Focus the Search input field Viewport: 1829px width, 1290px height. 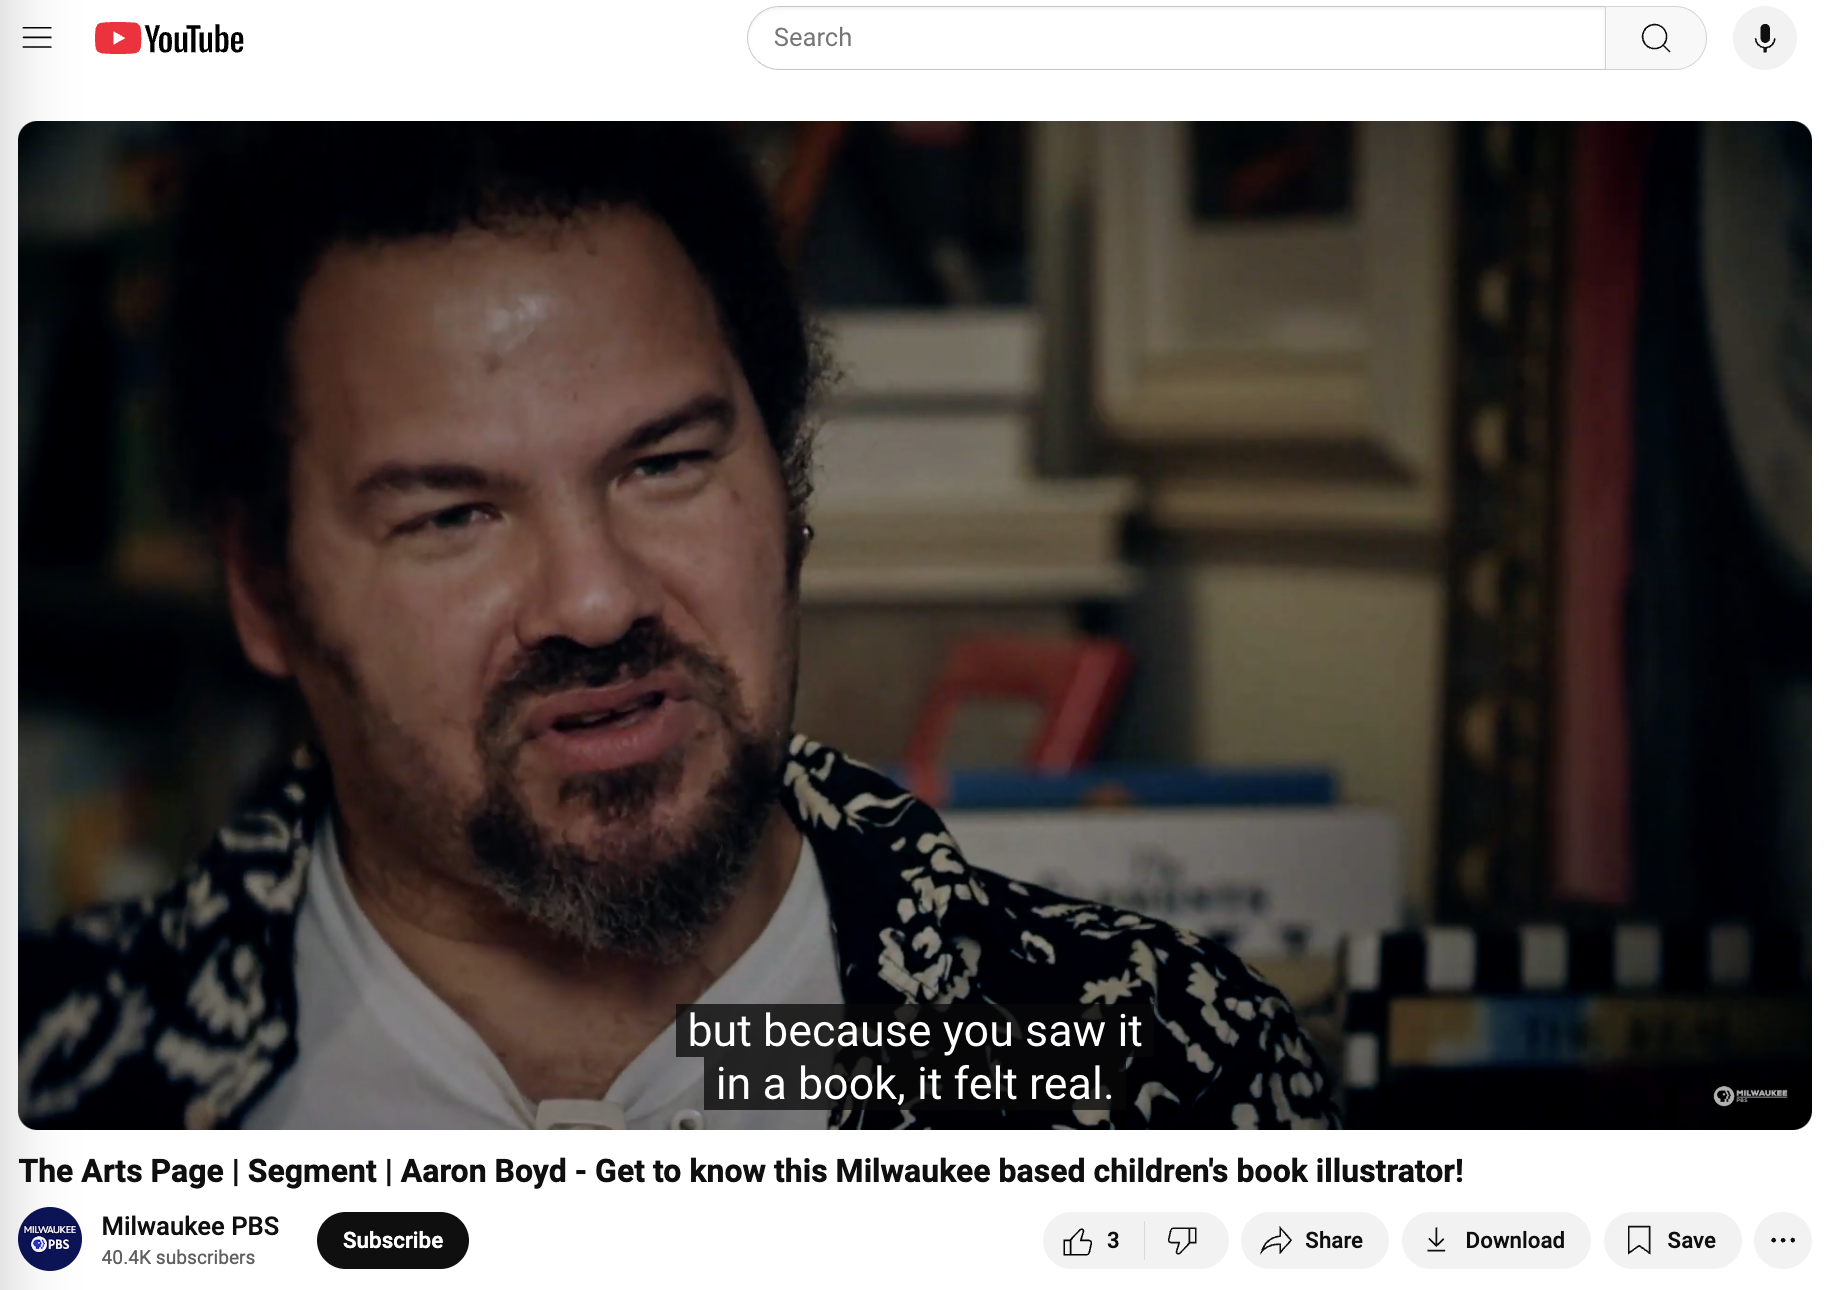pos(1177,38)
